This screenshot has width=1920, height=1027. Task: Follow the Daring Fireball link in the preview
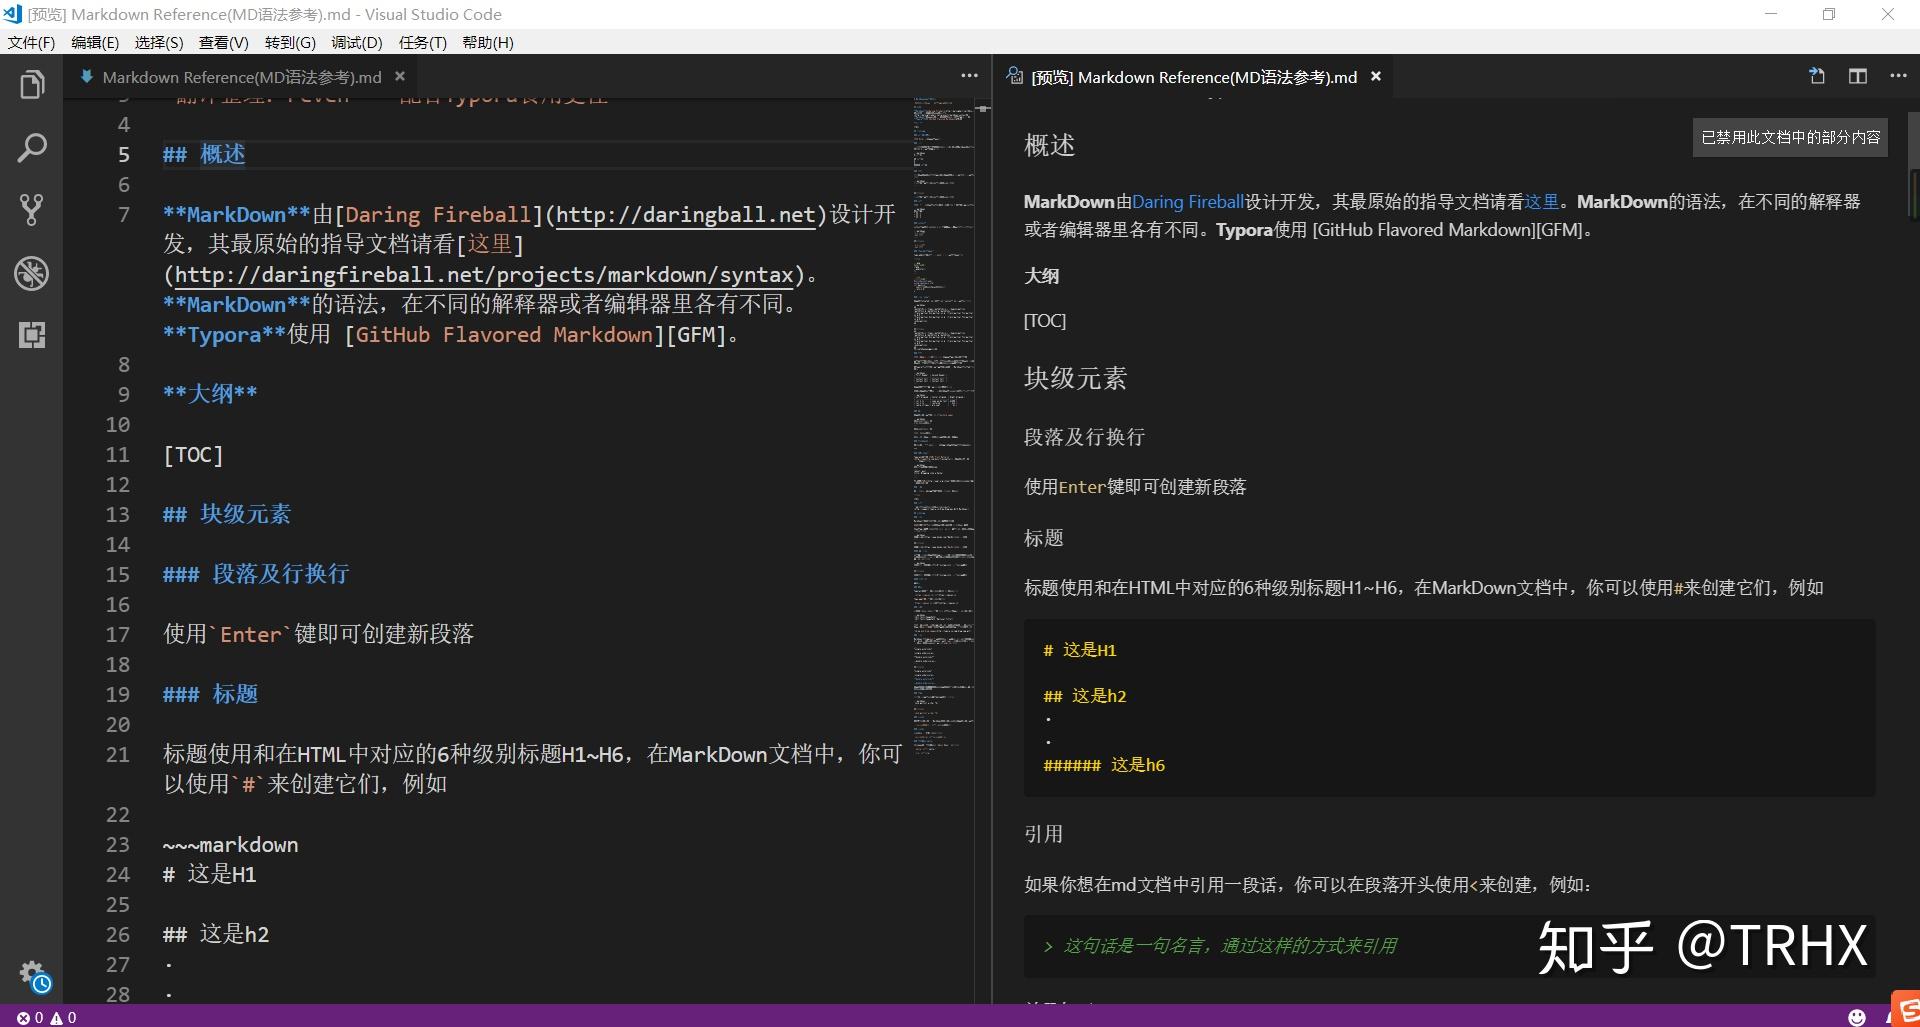coord(1189,201)
